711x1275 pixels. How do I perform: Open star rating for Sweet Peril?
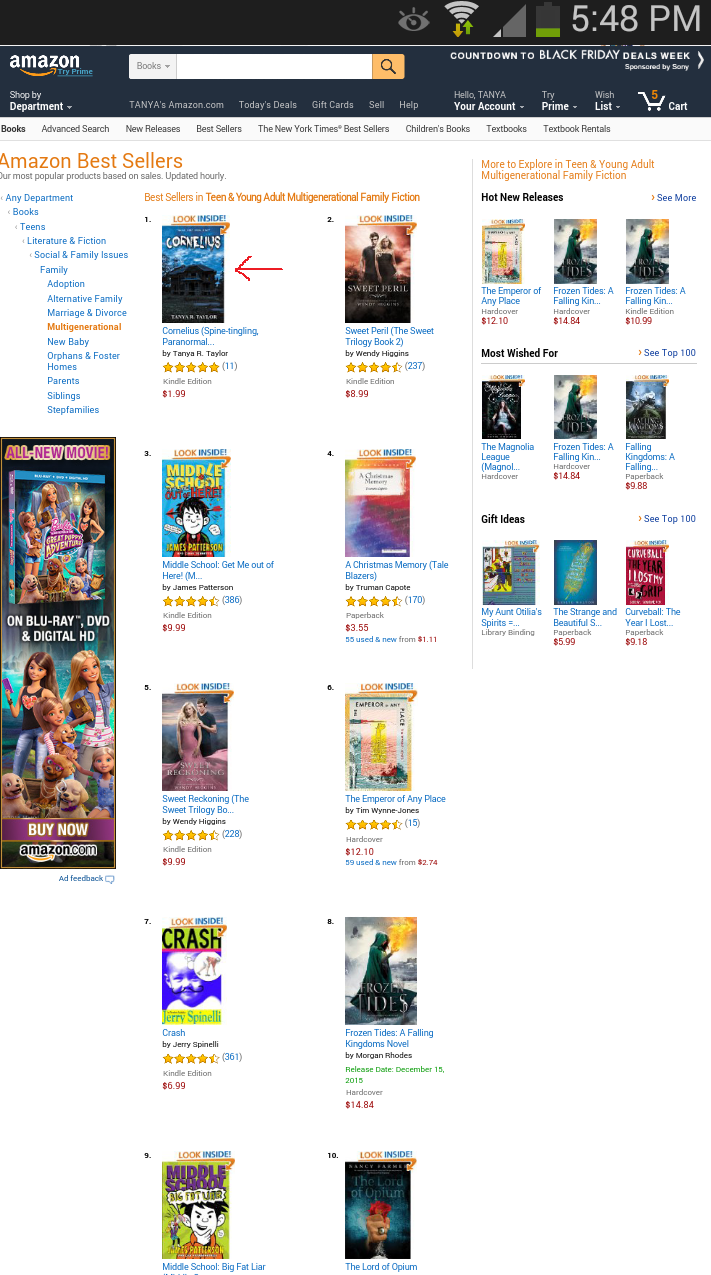[x=374, y=367]
